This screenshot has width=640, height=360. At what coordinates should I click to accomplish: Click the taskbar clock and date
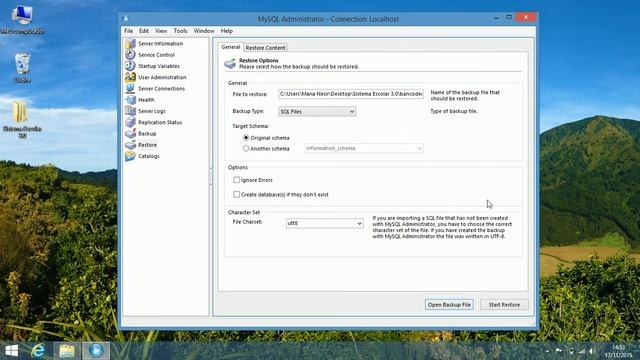pos(618,351)
